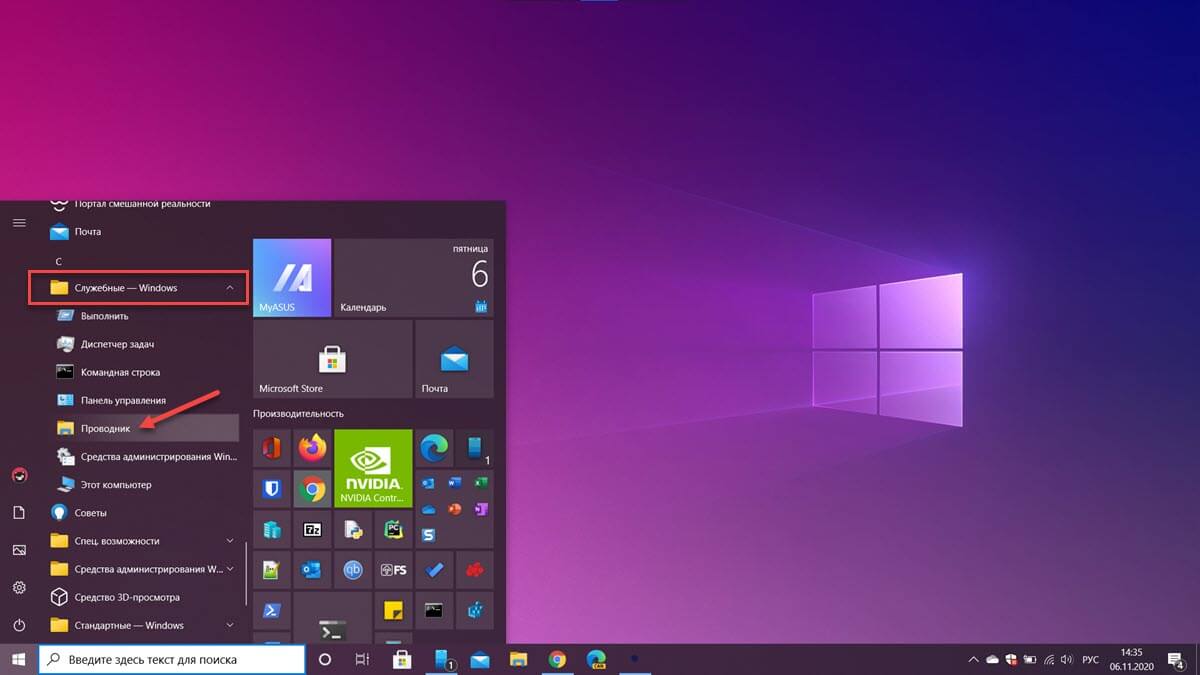This screenshot has width=1200, height=675.
Task: Open Pictures from Start sidebar
Action: pos(19,550)
